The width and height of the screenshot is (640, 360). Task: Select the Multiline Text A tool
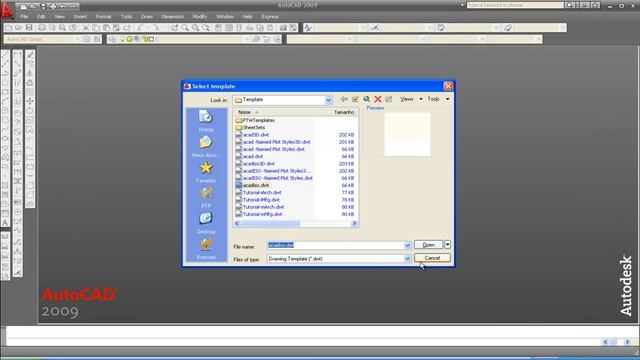point(5,223)
